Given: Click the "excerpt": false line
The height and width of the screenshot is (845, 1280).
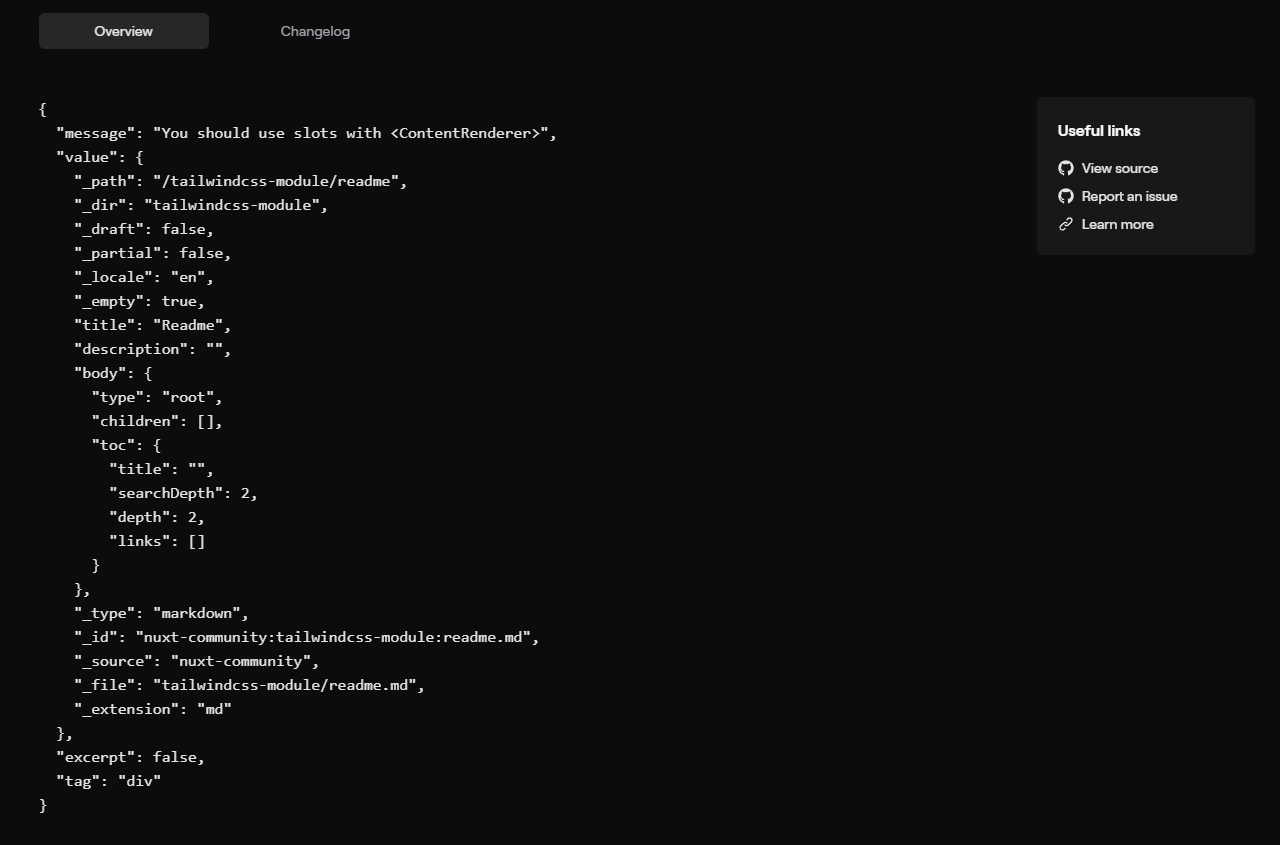Looking at the screenshot, I should 131,757.
